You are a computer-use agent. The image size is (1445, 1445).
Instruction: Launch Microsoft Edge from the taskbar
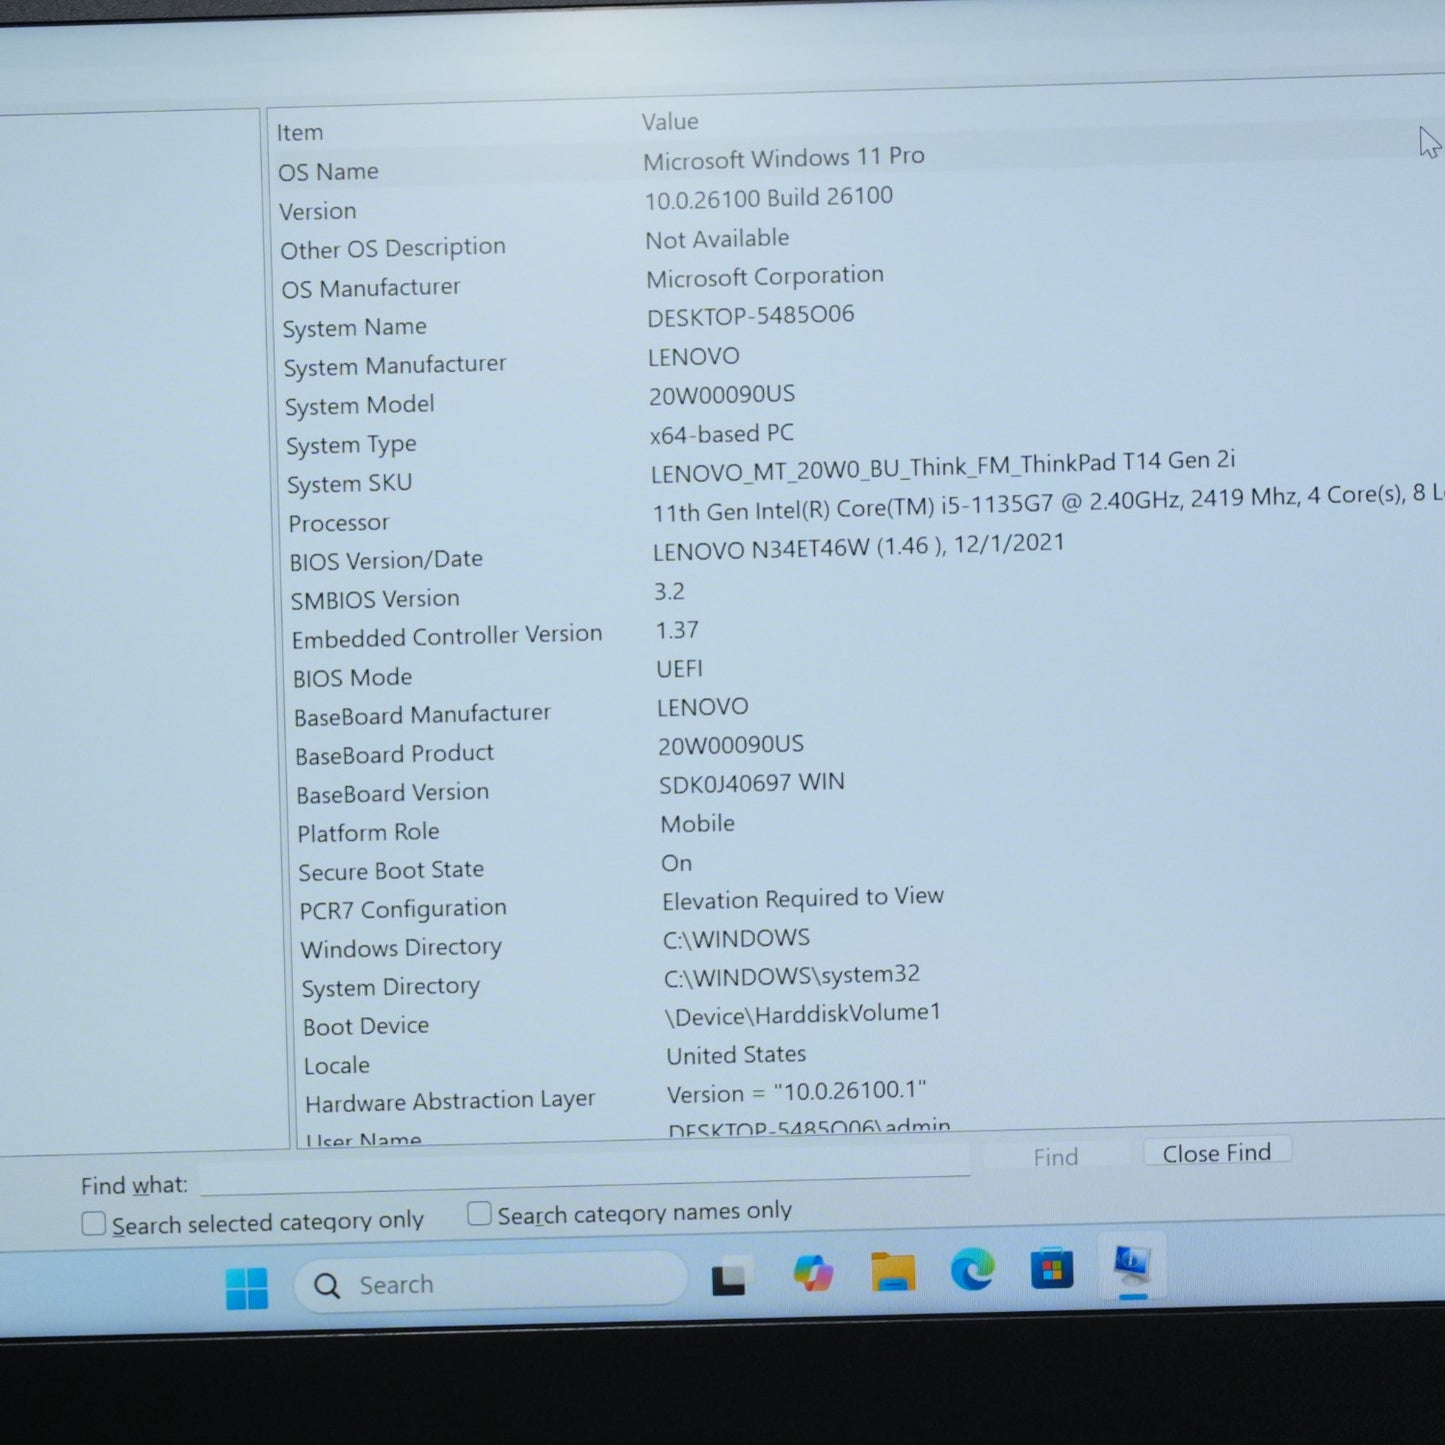point(972,1270)
